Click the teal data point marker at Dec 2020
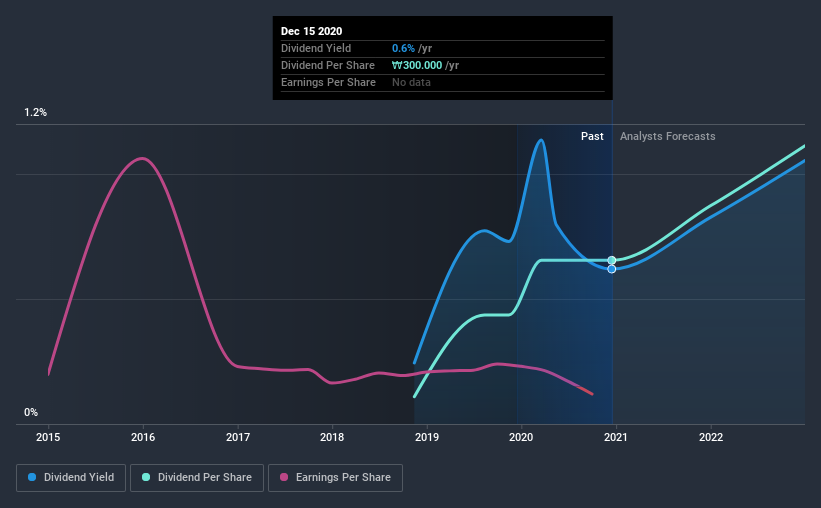Image resolution: width=821 pixels, height=508 pixels. 612,260
